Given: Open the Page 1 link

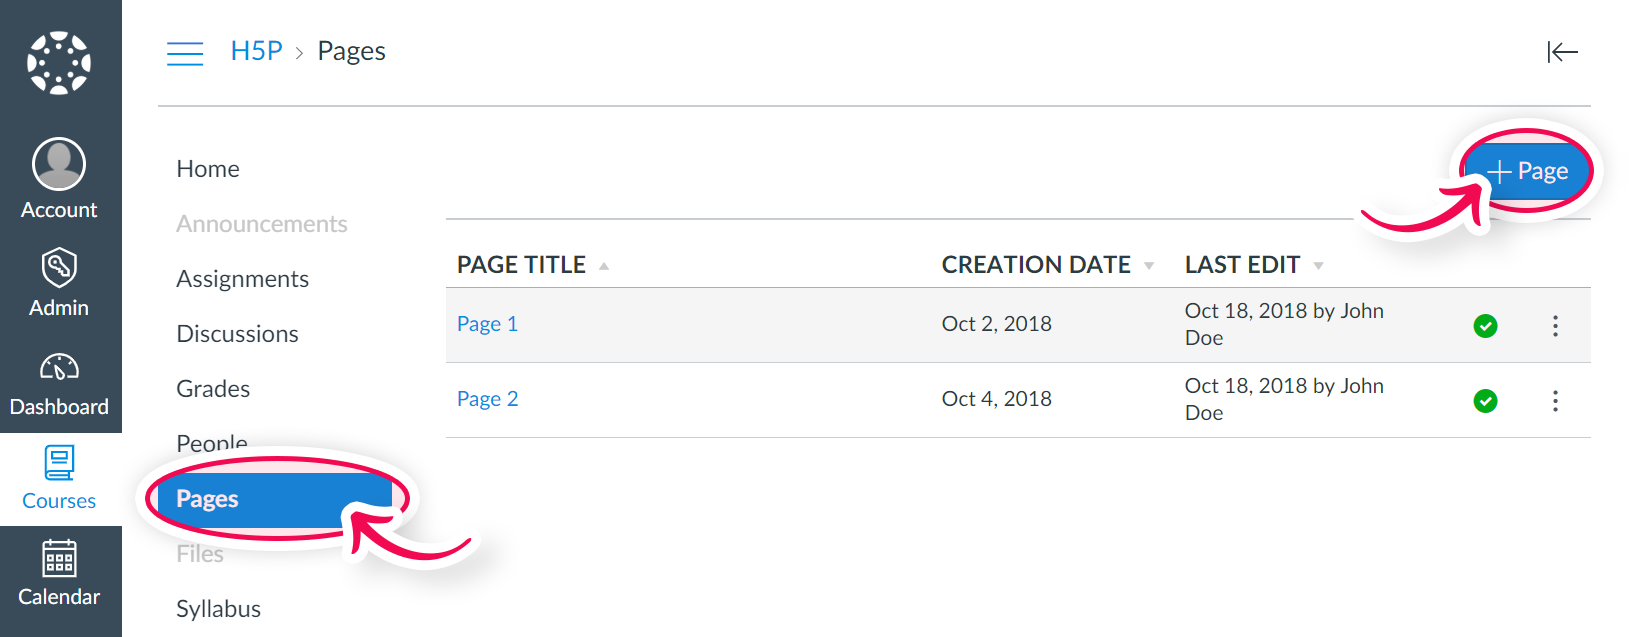Looking at the screenshot, I should pos(487,324).
